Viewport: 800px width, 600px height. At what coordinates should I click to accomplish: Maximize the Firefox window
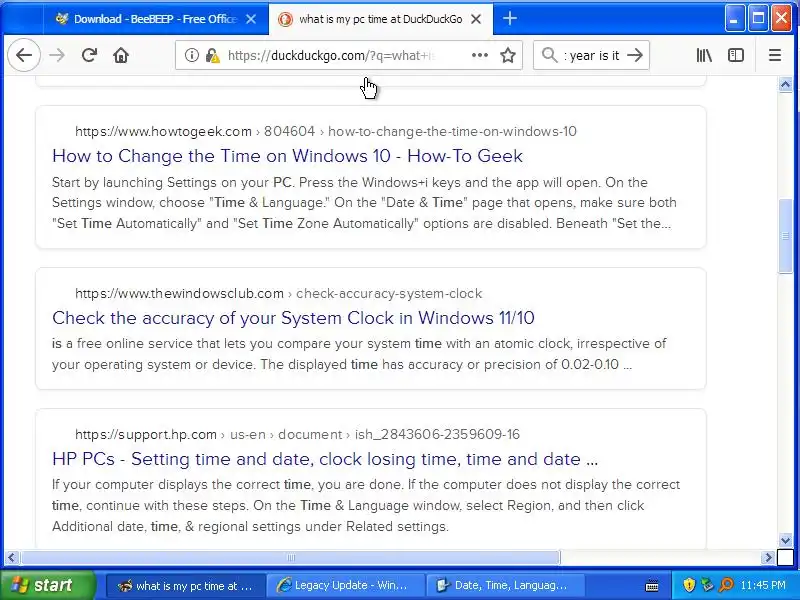pyautogui.click(x=758, y=18)
